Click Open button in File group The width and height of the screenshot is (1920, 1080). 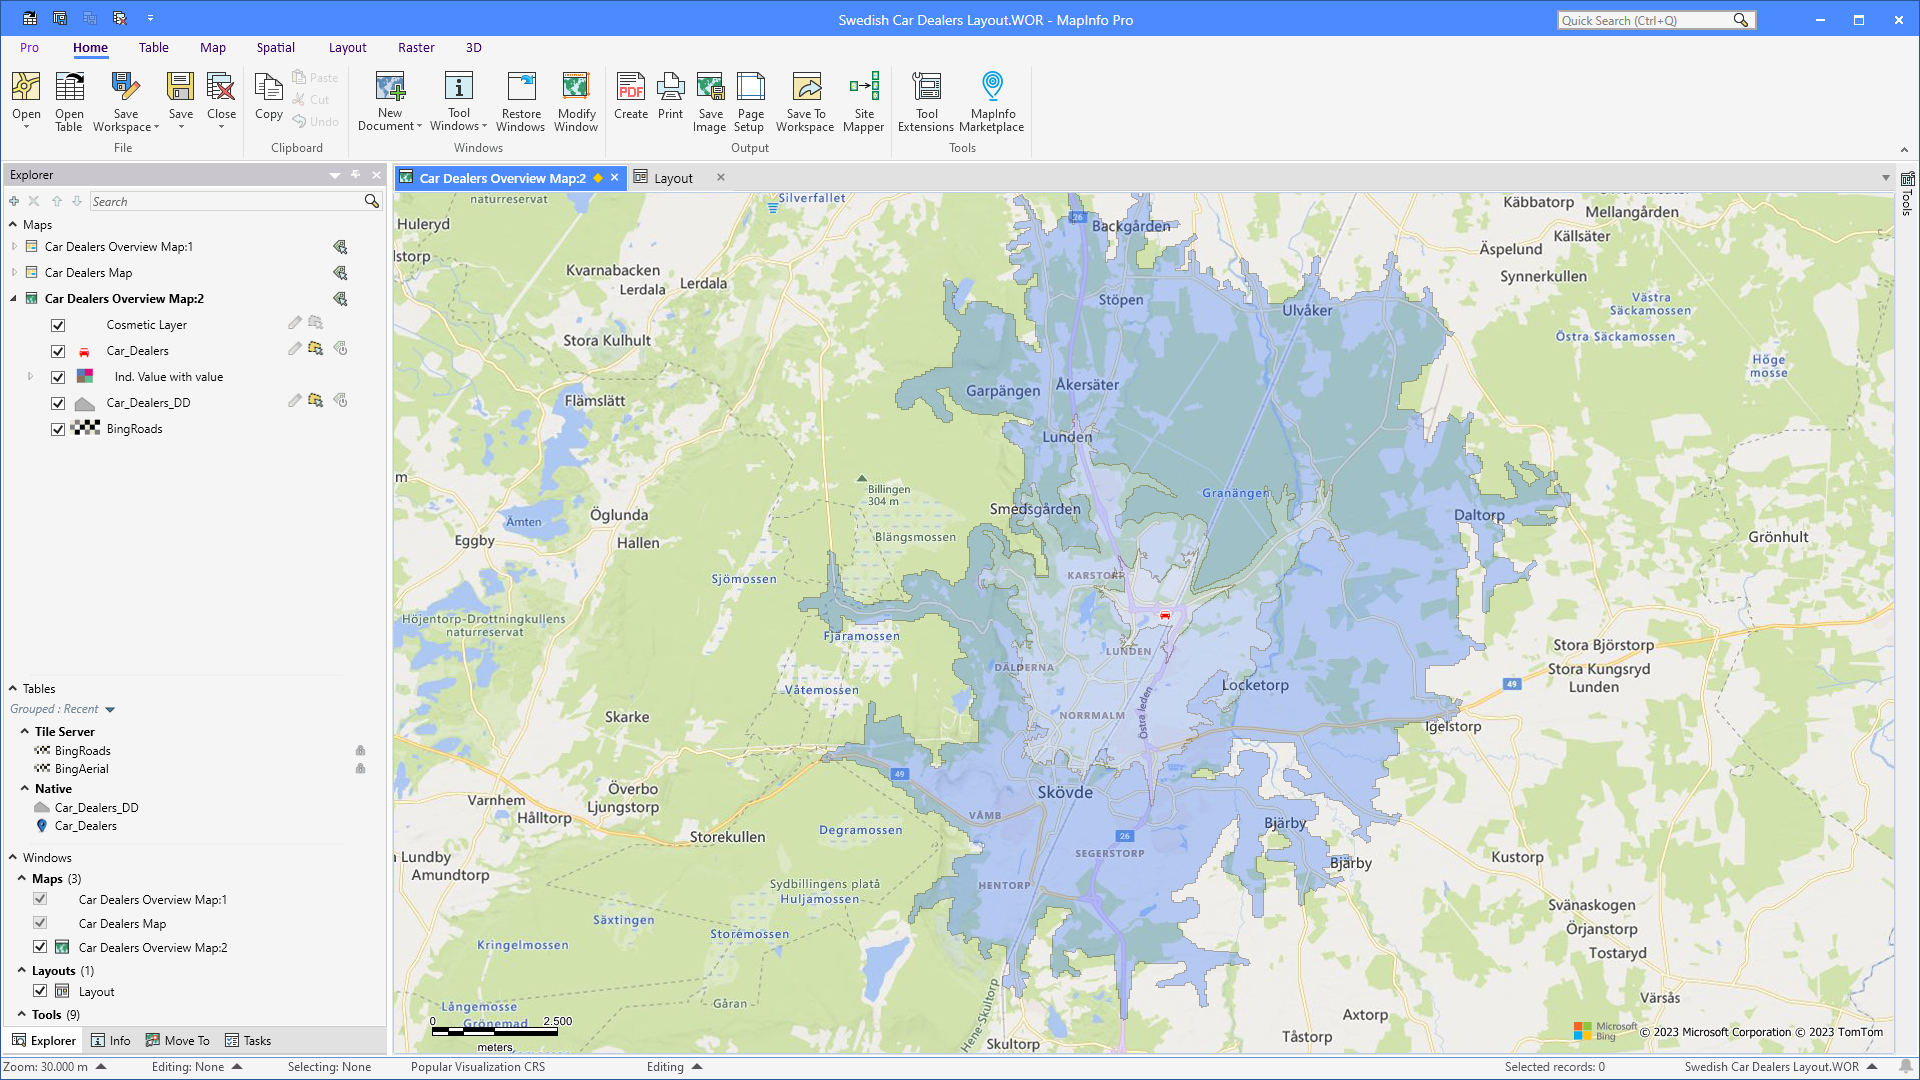[26, 101]
